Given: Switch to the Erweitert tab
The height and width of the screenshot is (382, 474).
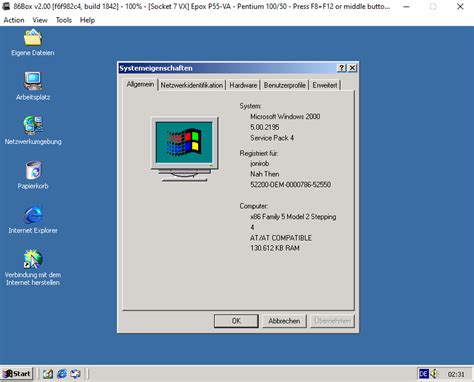Looking at the screenshot, I should point(325,85).
